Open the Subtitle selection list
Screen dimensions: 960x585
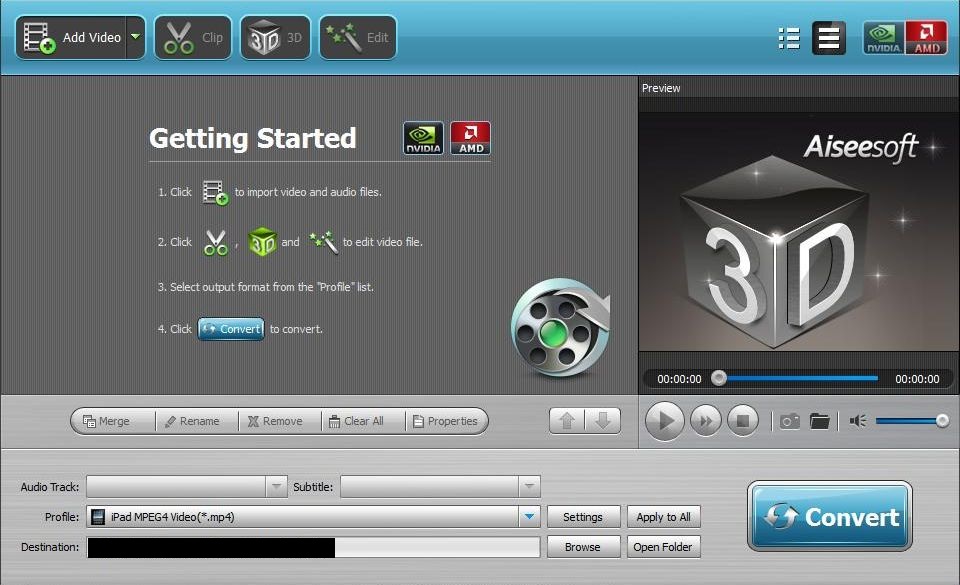(x=530, y=486)
